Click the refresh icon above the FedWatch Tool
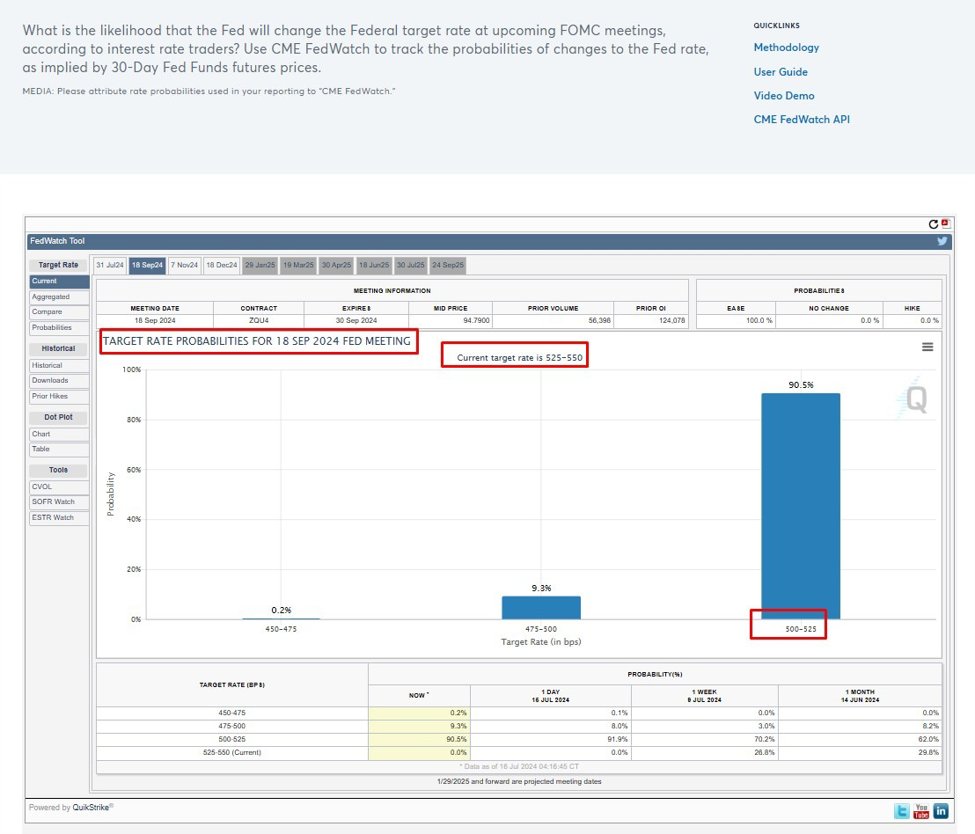Screen dimensions: 975x834 [x=933, y=225]
